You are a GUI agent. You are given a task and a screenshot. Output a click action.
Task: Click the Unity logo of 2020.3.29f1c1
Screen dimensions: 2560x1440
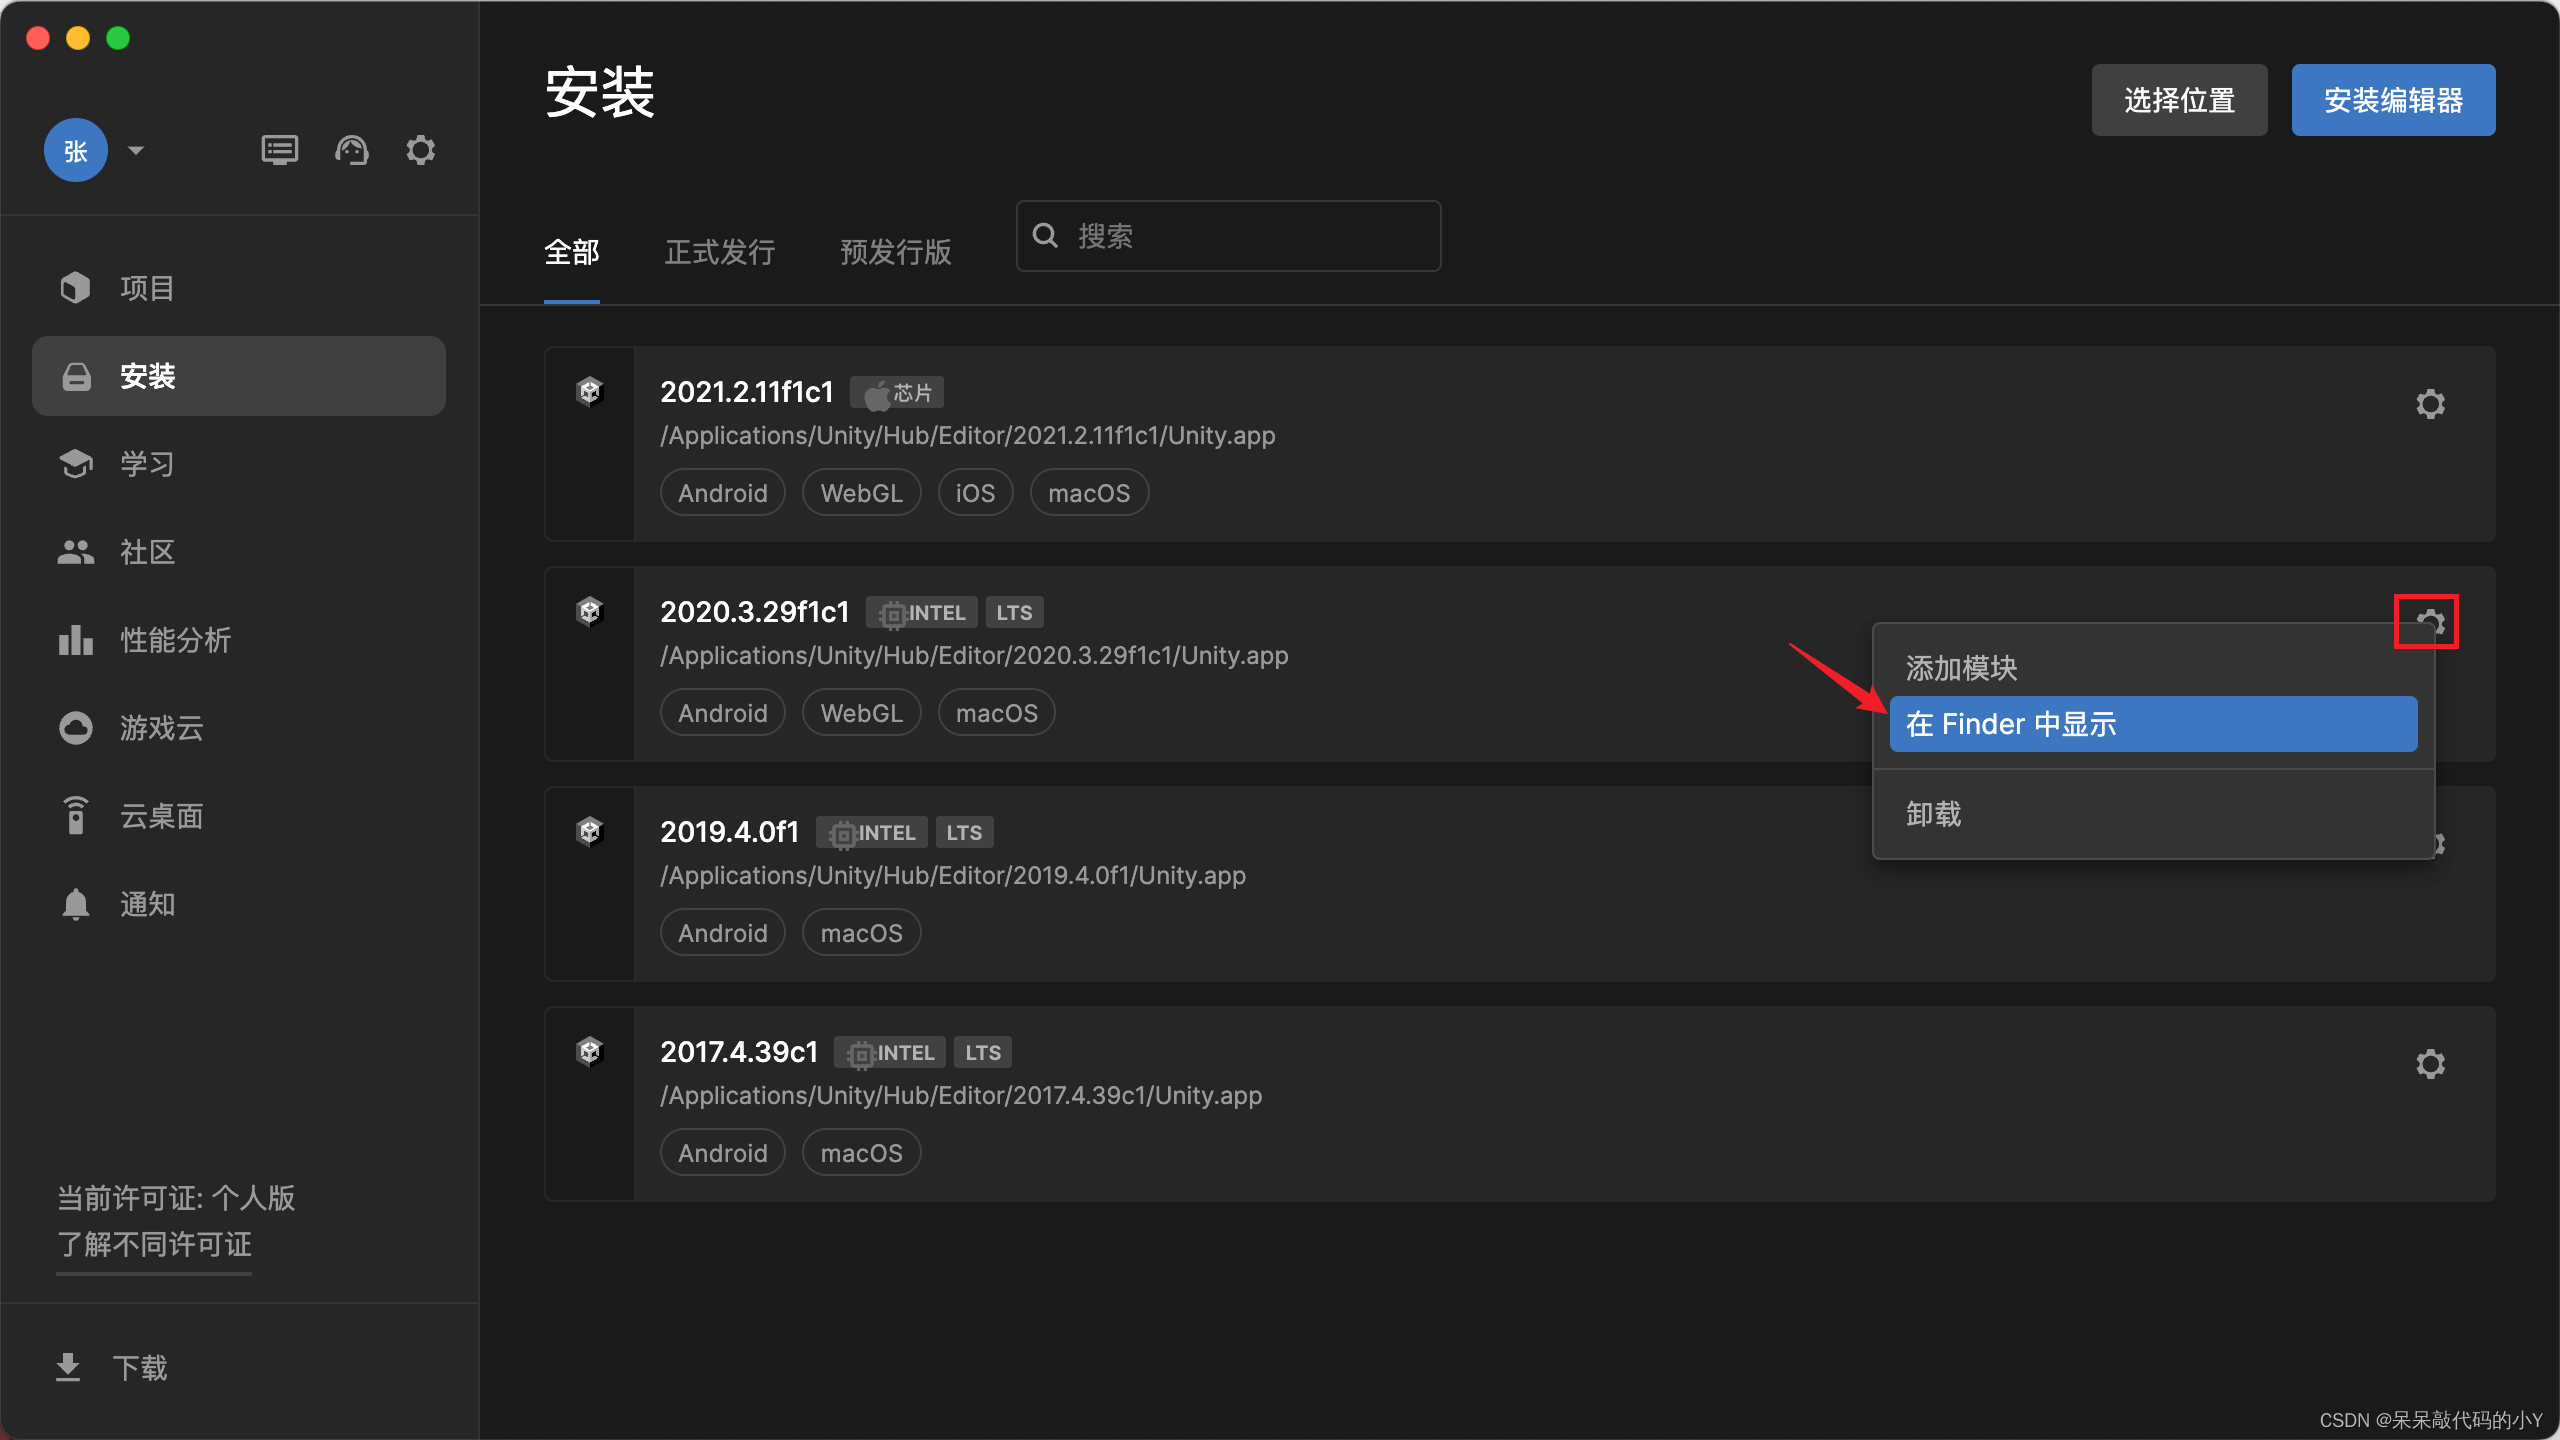coord(590,612)
